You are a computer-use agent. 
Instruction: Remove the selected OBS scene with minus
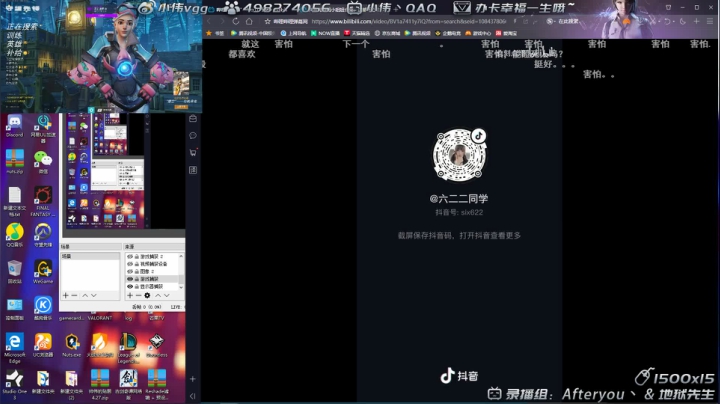74,295
